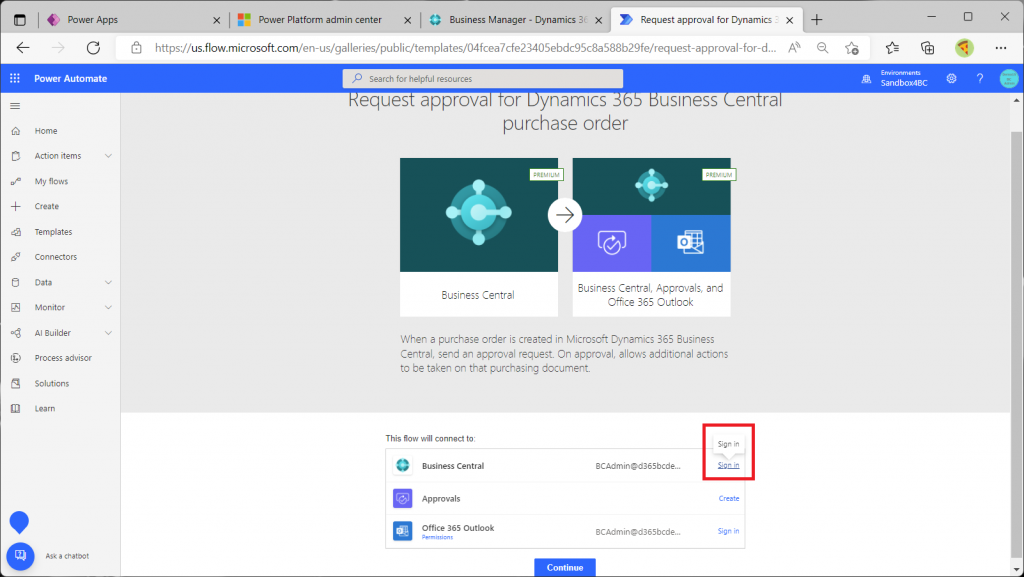This screenshot has height=577, width=1024.
Task: Toggle the vertical tabs button
Action: coord(20,20)
